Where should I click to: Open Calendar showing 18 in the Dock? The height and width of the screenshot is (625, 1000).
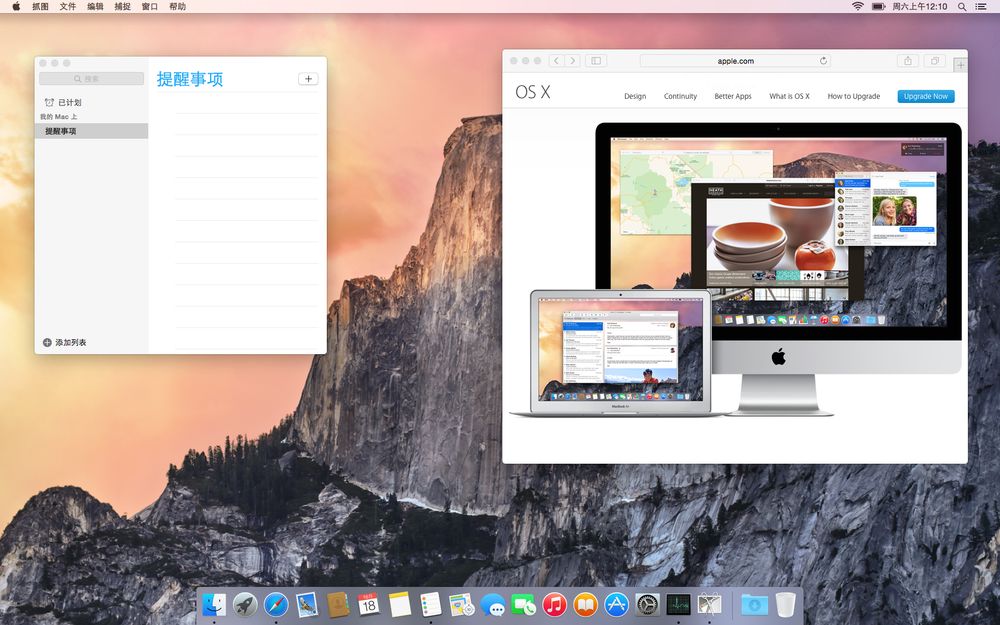pos(369,605)
